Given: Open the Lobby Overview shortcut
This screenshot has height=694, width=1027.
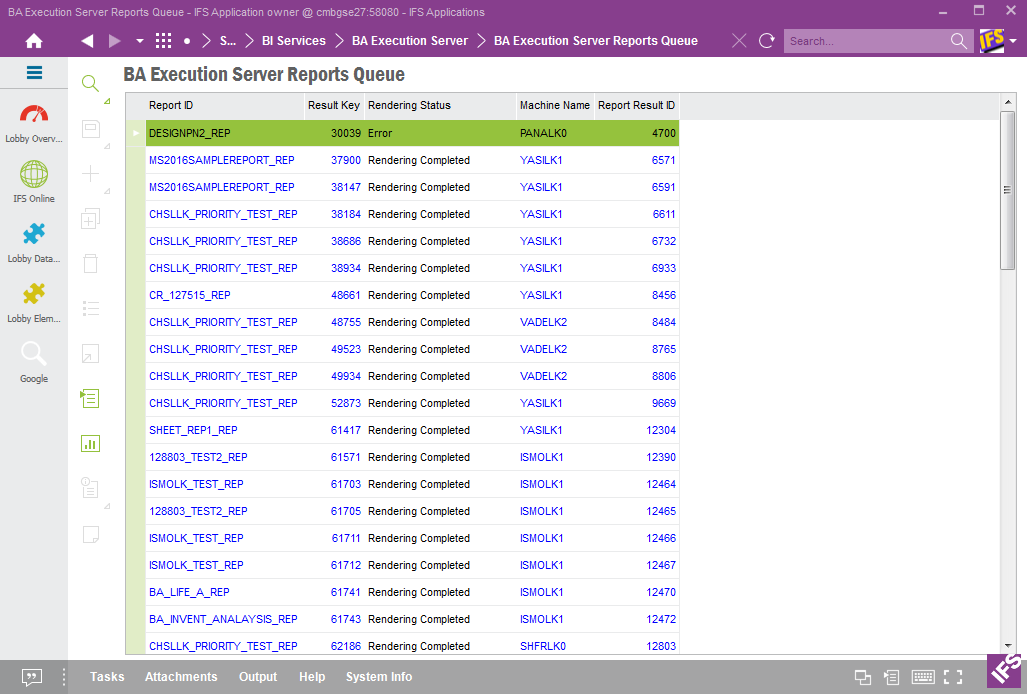Looking at the screenshot, I should click(x=34, y=122).
